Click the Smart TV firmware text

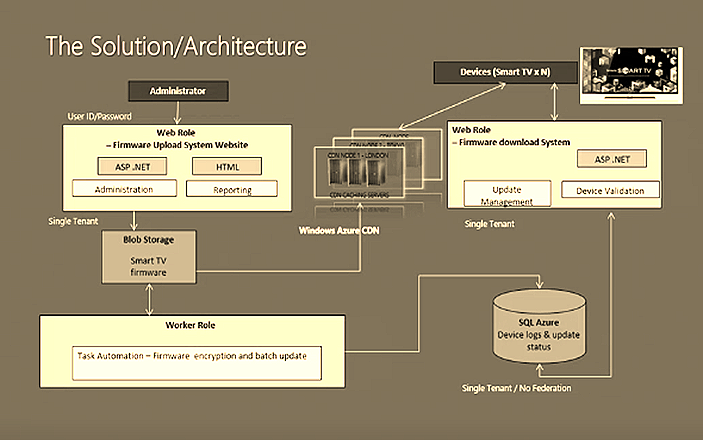[x=148, y=266]
